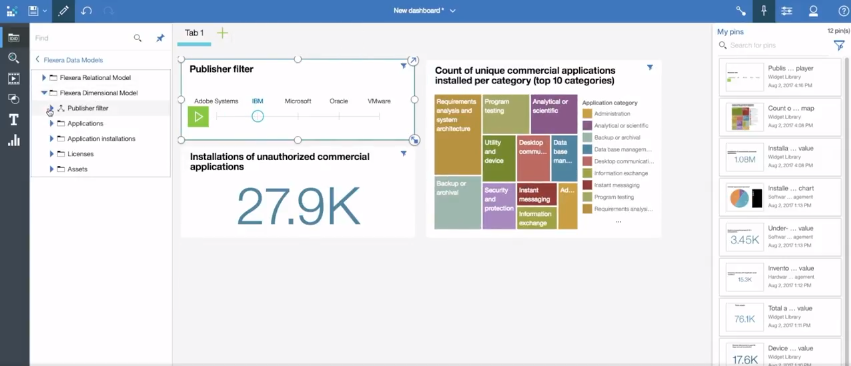
Task: Select Requirements analysis treemap tile
Action: click(x=458, y=134)
